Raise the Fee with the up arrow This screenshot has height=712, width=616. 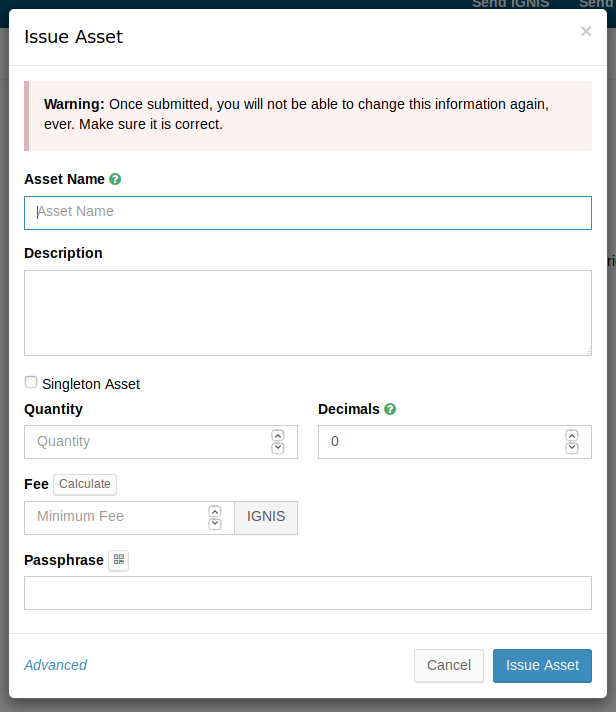point(214,512)
